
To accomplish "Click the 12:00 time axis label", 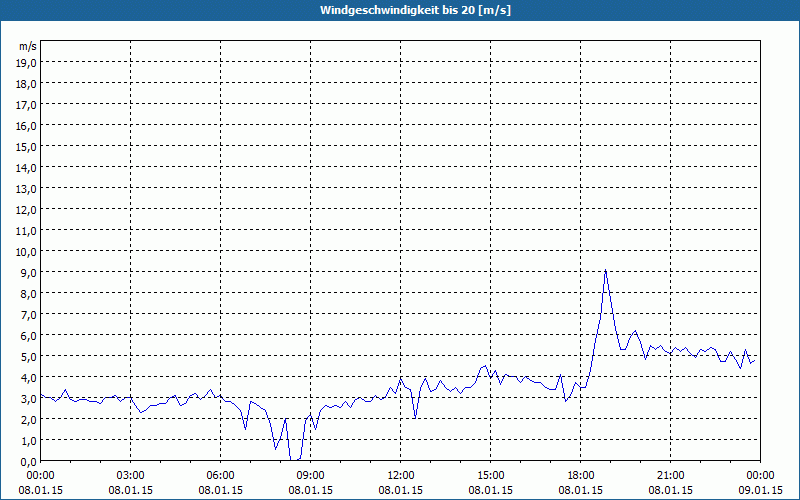I will [x=401, y=476].
